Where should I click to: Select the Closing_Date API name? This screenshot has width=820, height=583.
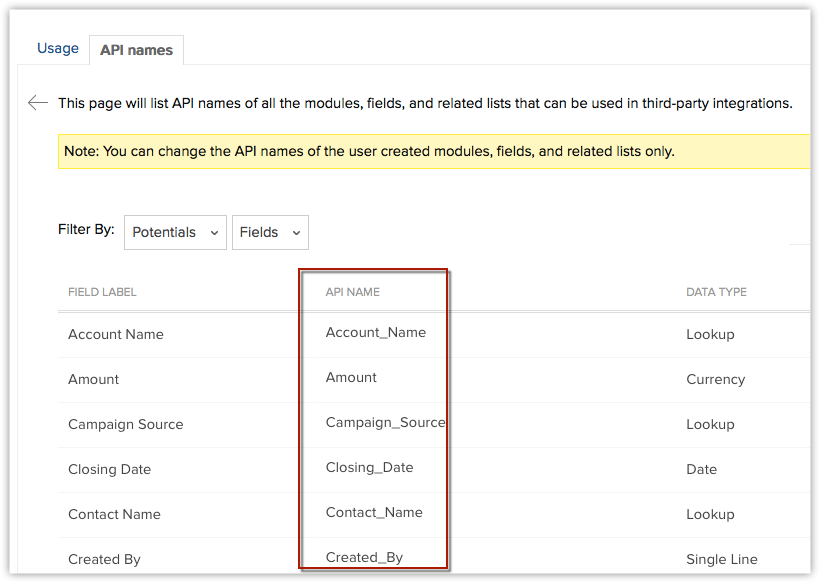[x=369, y=467]
